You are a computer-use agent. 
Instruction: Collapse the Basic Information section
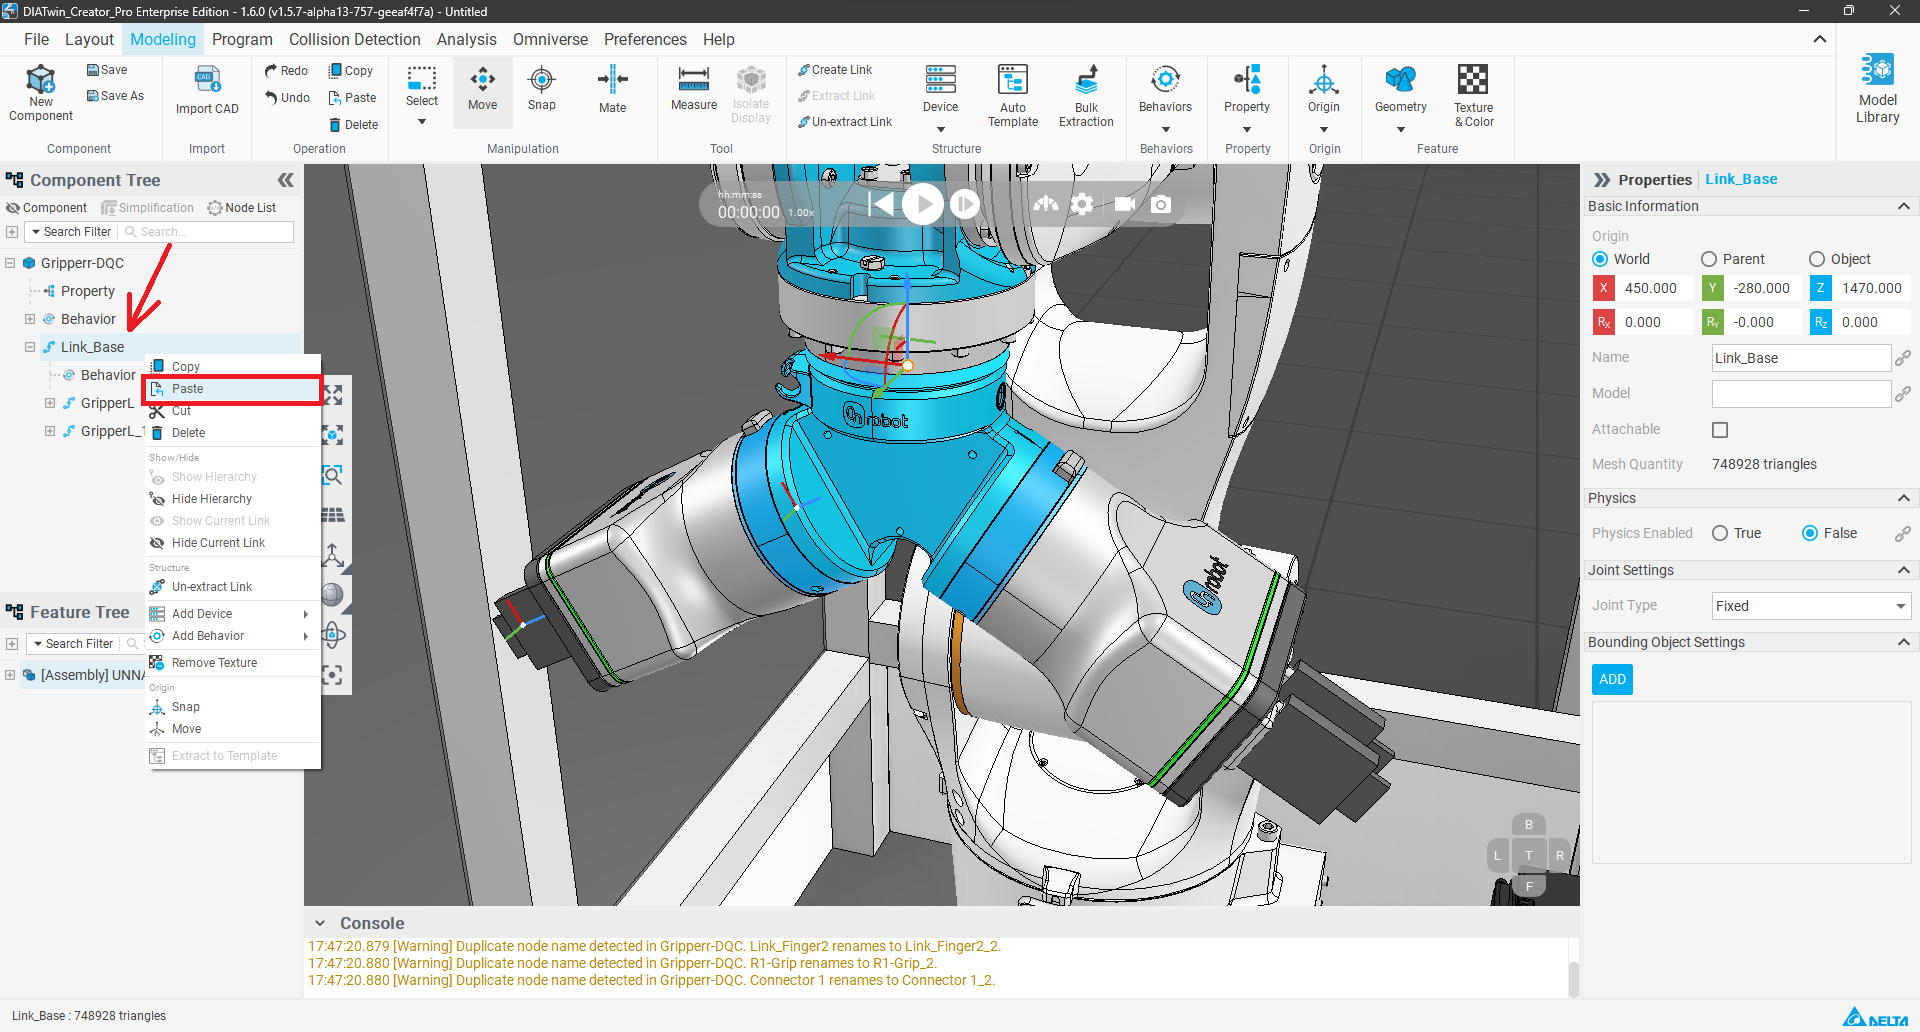(x=1903, y=206)
